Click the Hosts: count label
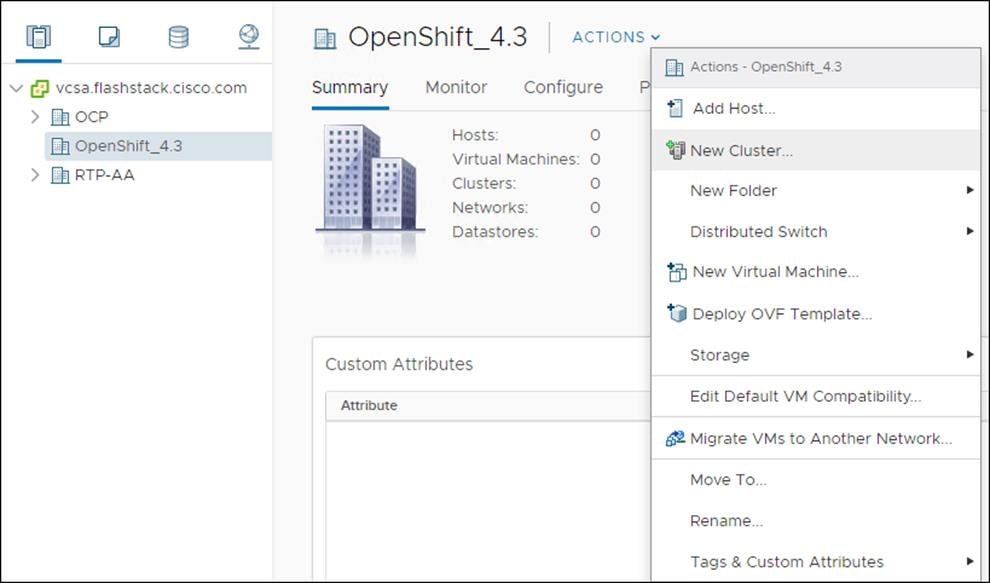This screenshot has width=990, height=583. click(x=475, y=135)
